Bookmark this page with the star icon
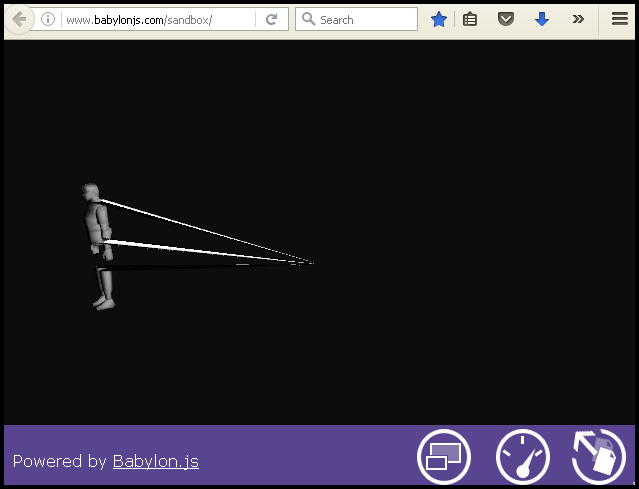 [x=439, y=19]
